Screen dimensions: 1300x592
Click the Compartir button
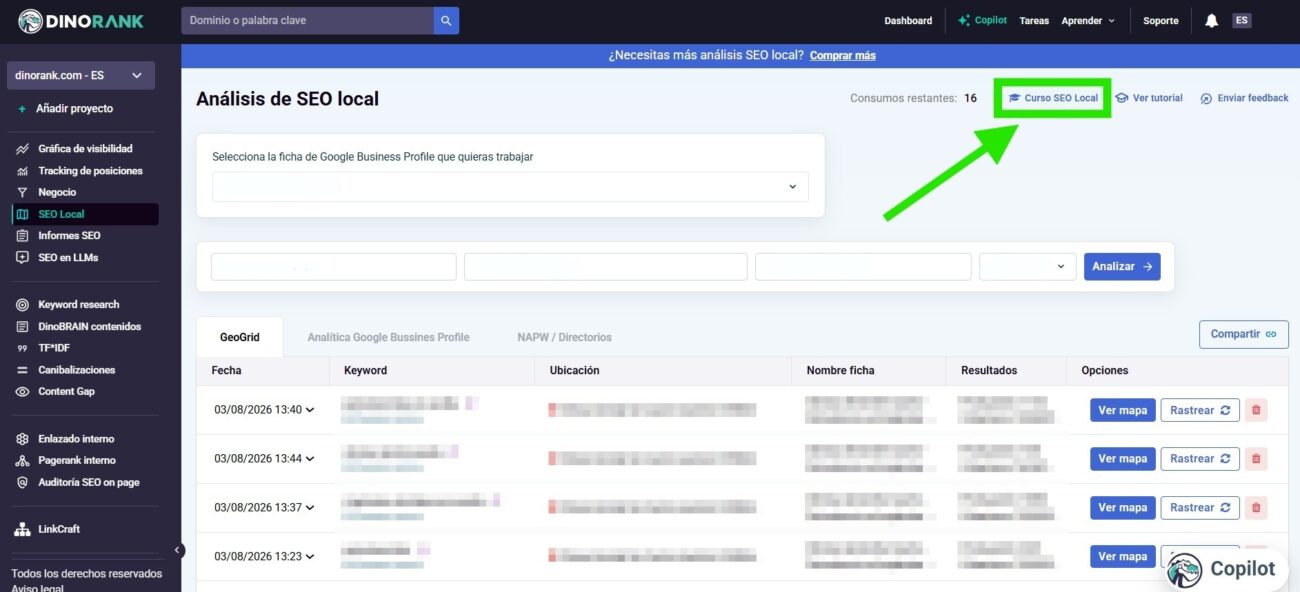(x=1243, y=334)
